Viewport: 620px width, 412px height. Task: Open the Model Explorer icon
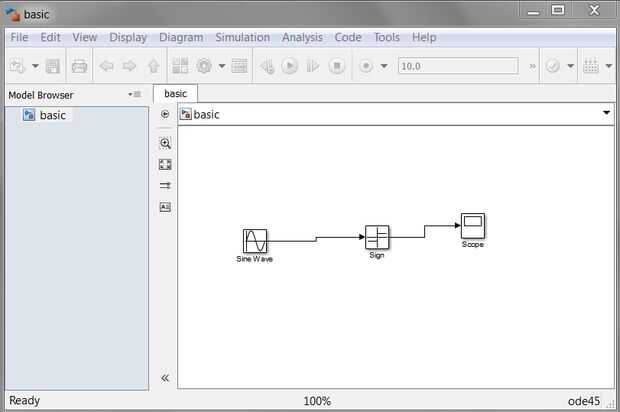click(x=239, y=66)
